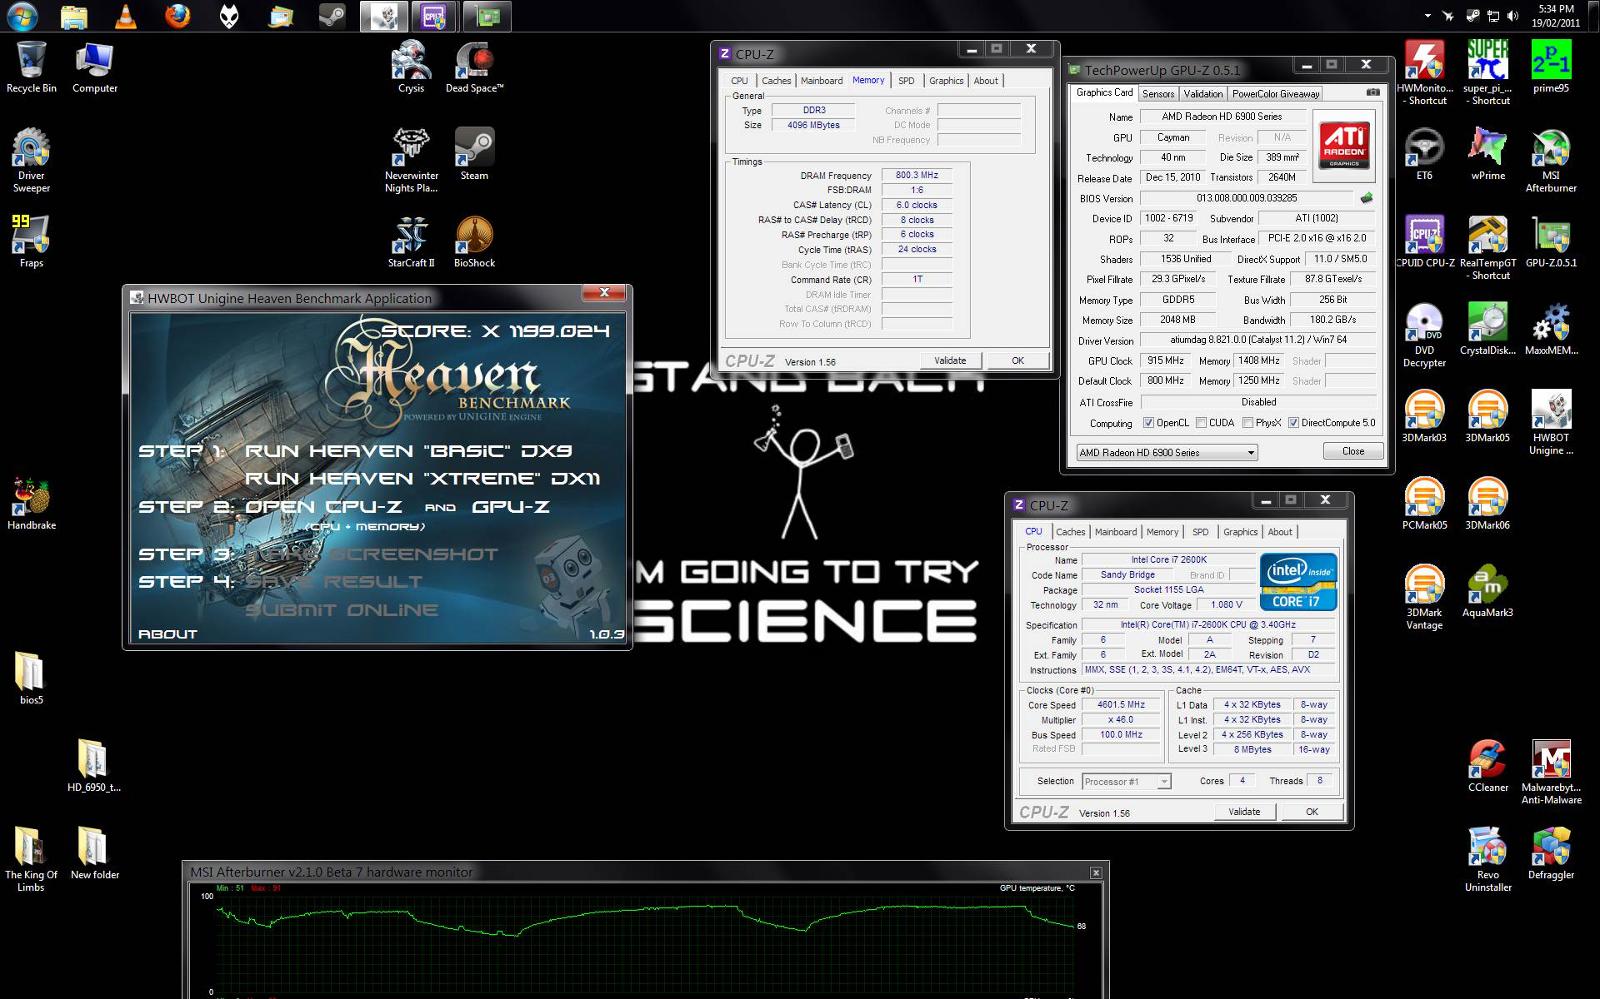Open CrystalDisk desktop icon

(x=1487, y=329)
